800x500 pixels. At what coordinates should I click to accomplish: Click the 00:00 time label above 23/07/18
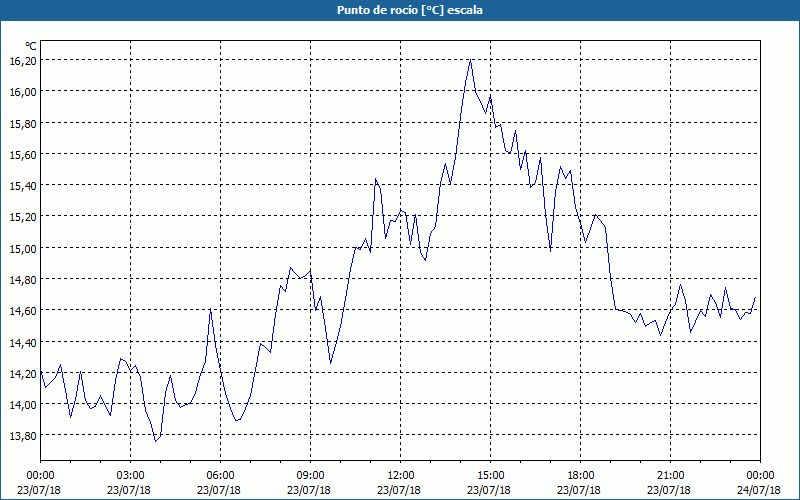pyautogui.click(x=40, y=476)
